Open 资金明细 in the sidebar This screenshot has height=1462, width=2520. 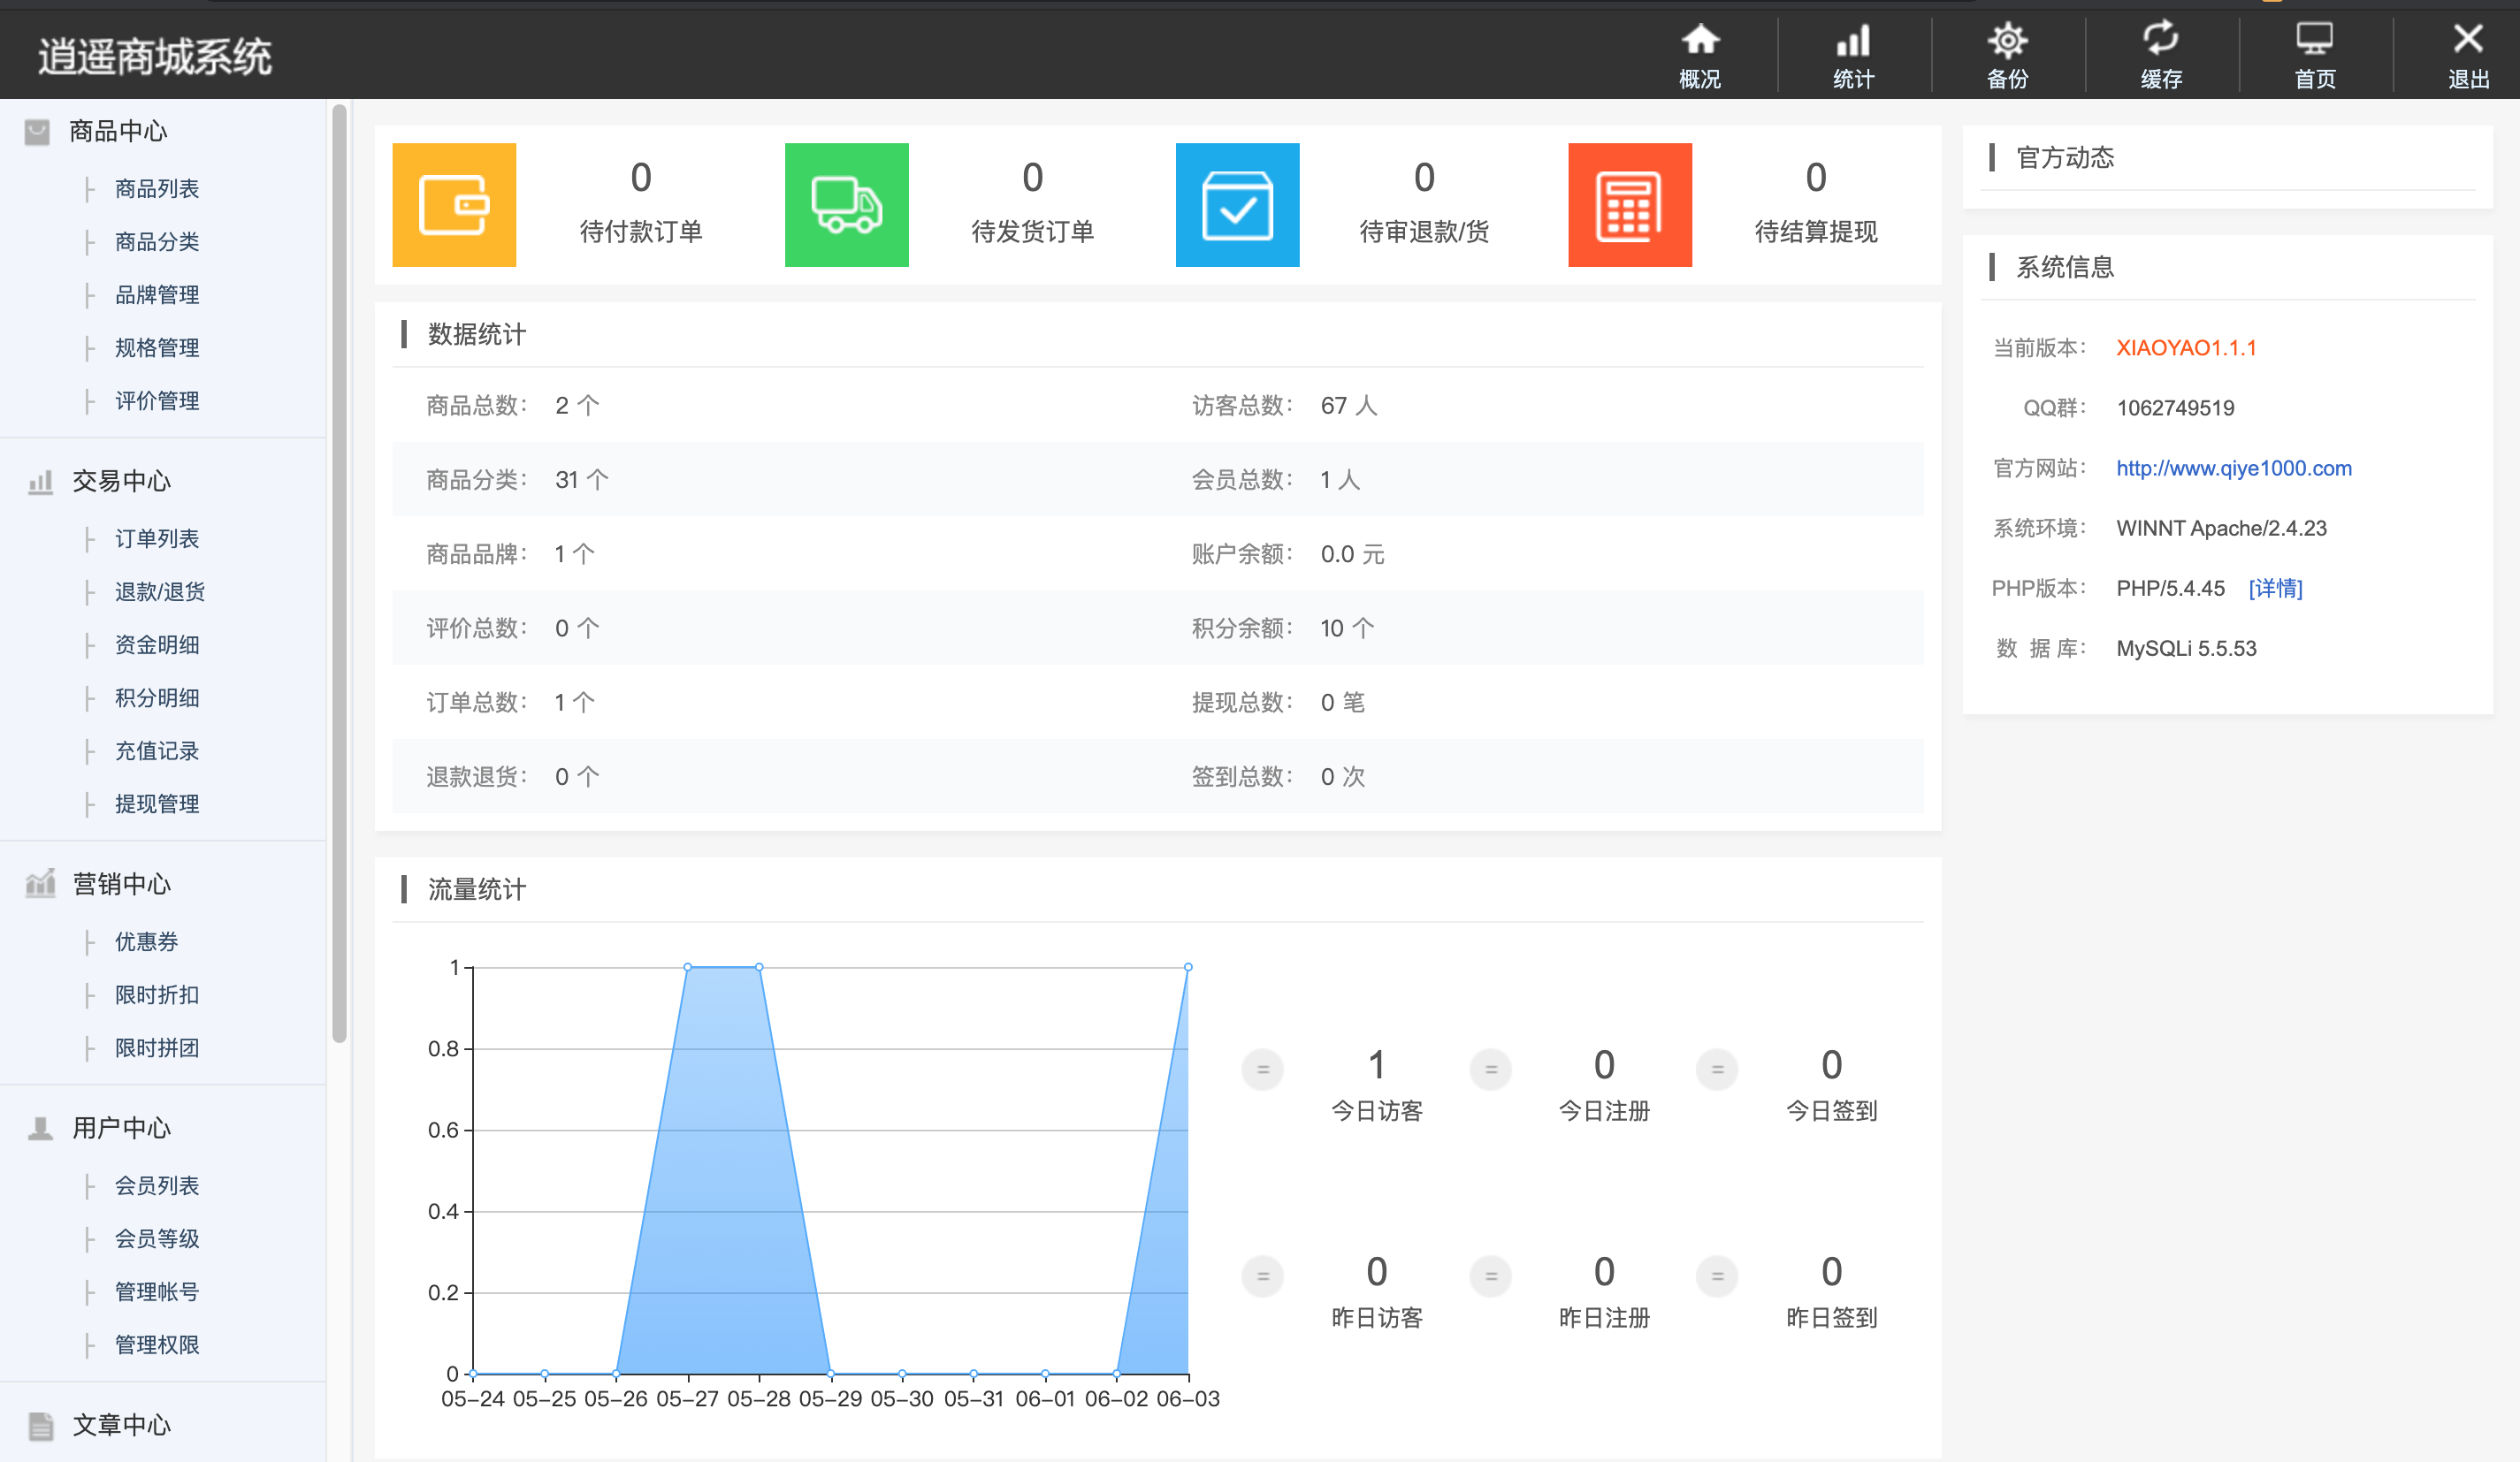pyautogui.click(x=157, y=645)
